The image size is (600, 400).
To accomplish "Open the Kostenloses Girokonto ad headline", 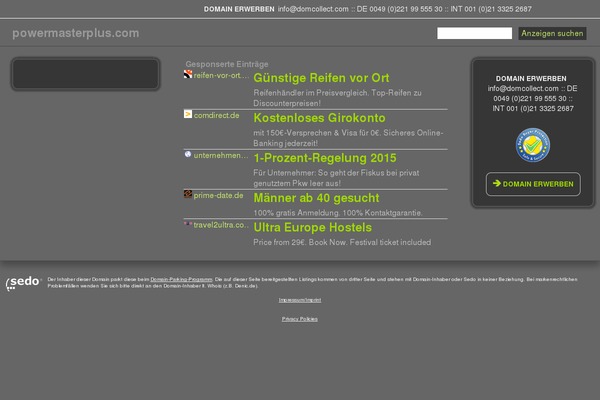I will 319,118.
